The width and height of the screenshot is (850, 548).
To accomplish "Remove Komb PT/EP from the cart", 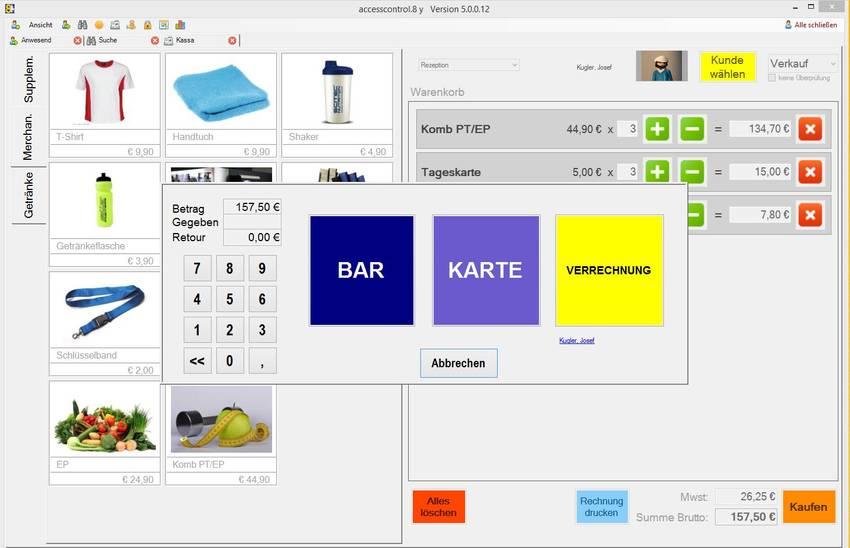I will [810, 129].
